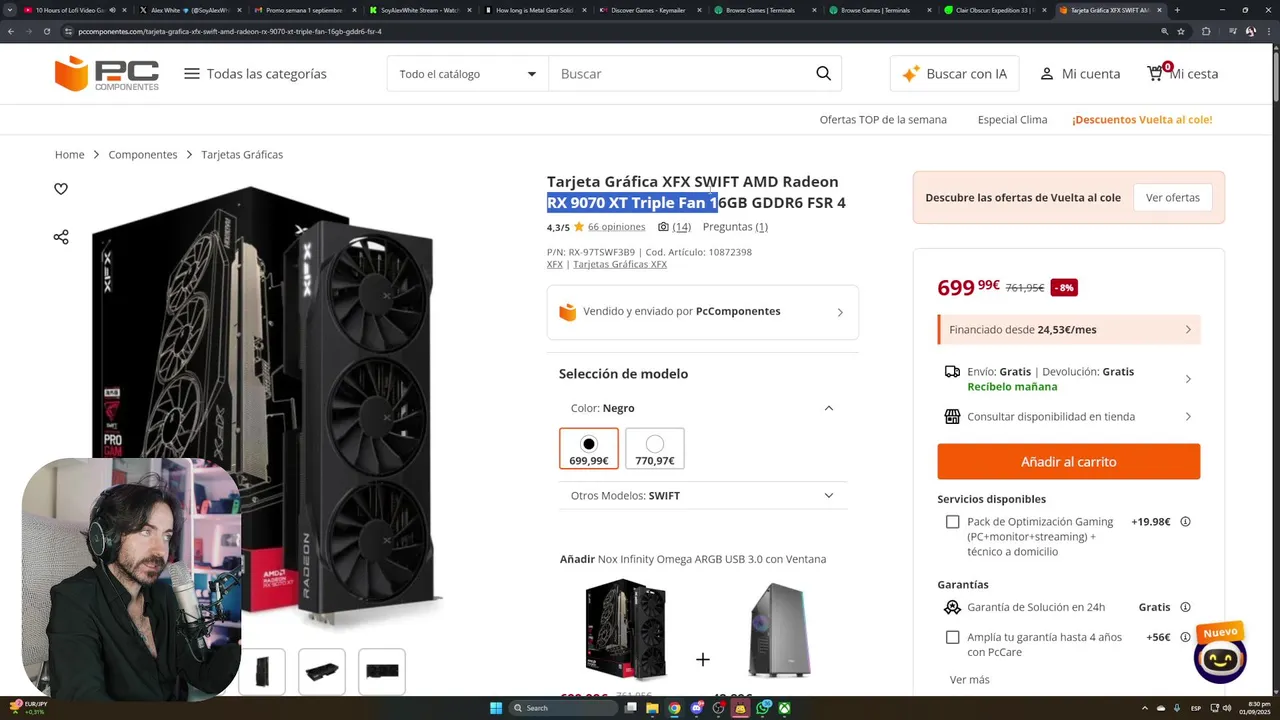The width and height of the screenshot is (1280, 720).
Task: Click the search magnifier icon
Action: (x=823, y=73)
